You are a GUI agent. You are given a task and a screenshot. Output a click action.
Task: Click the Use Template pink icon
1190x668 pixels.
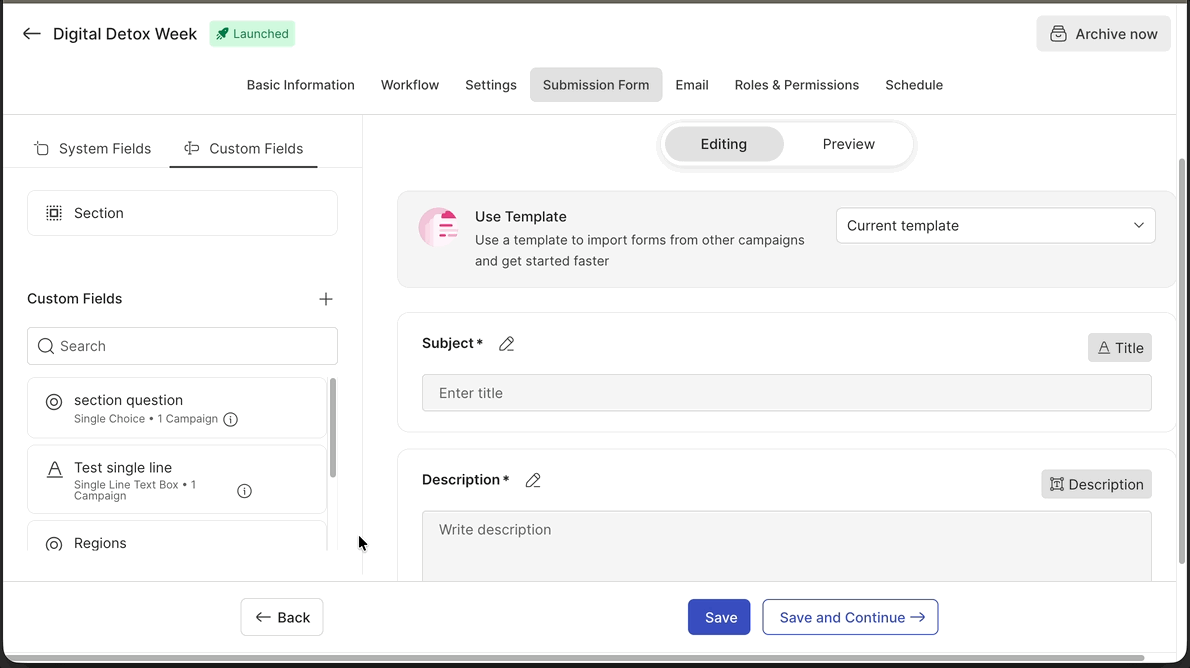click(x=439, y=228)
